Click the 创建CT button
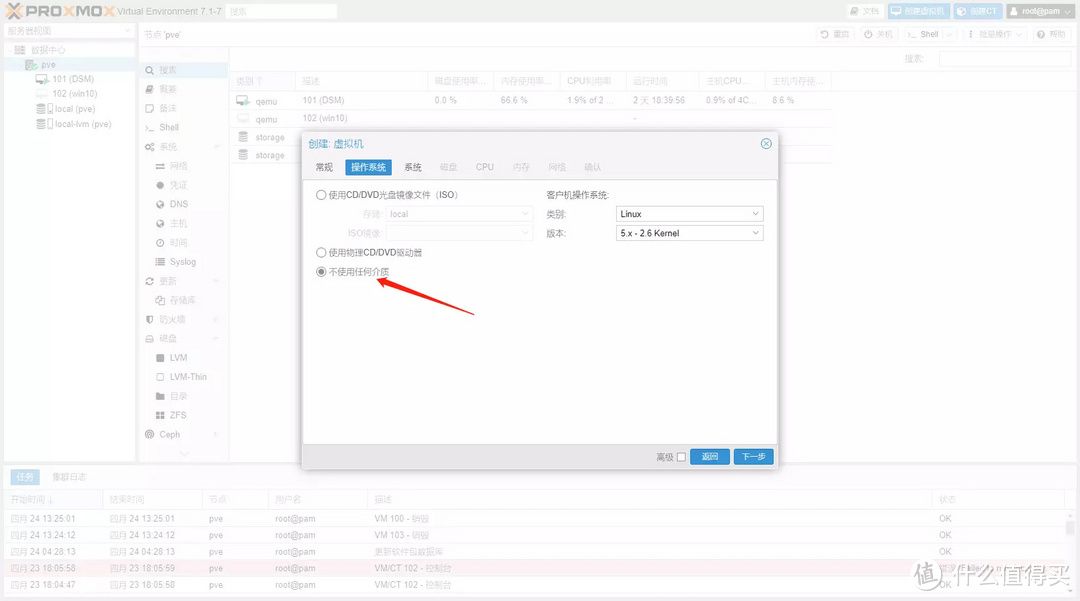 [x=977, y=11]
